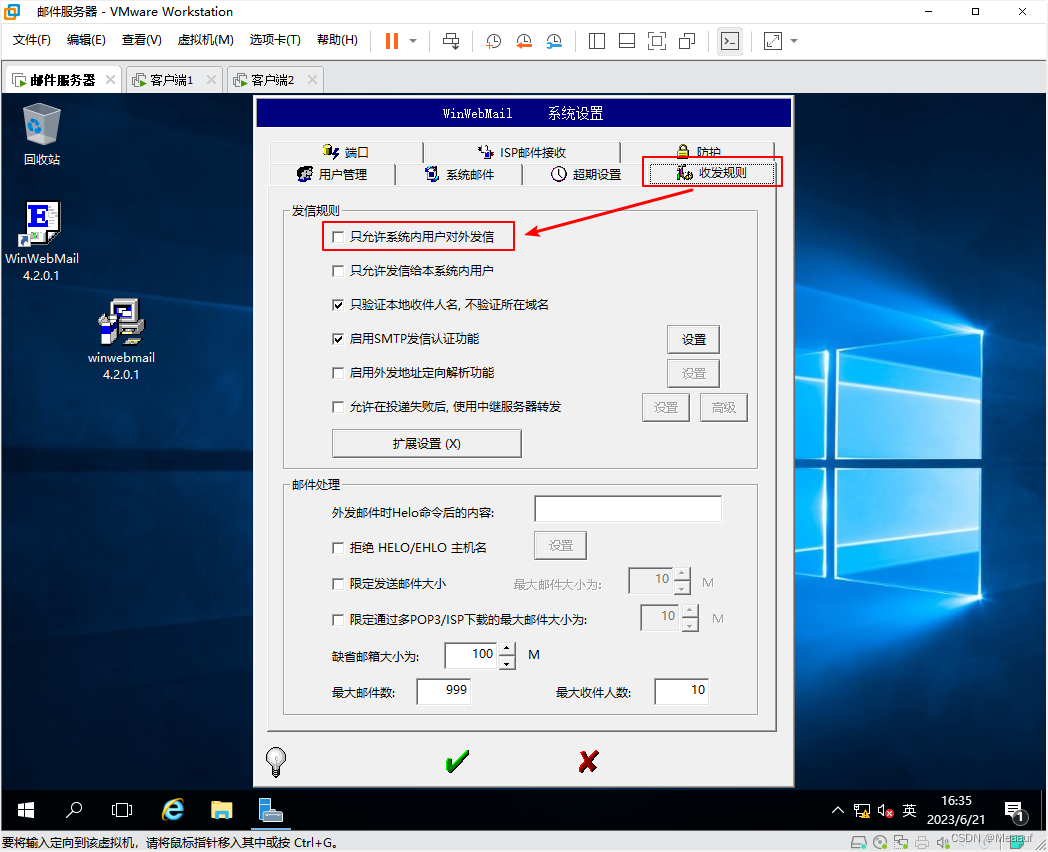
Task: Select the 系统邮件 settings tab
Action: (x=460, y=174)
